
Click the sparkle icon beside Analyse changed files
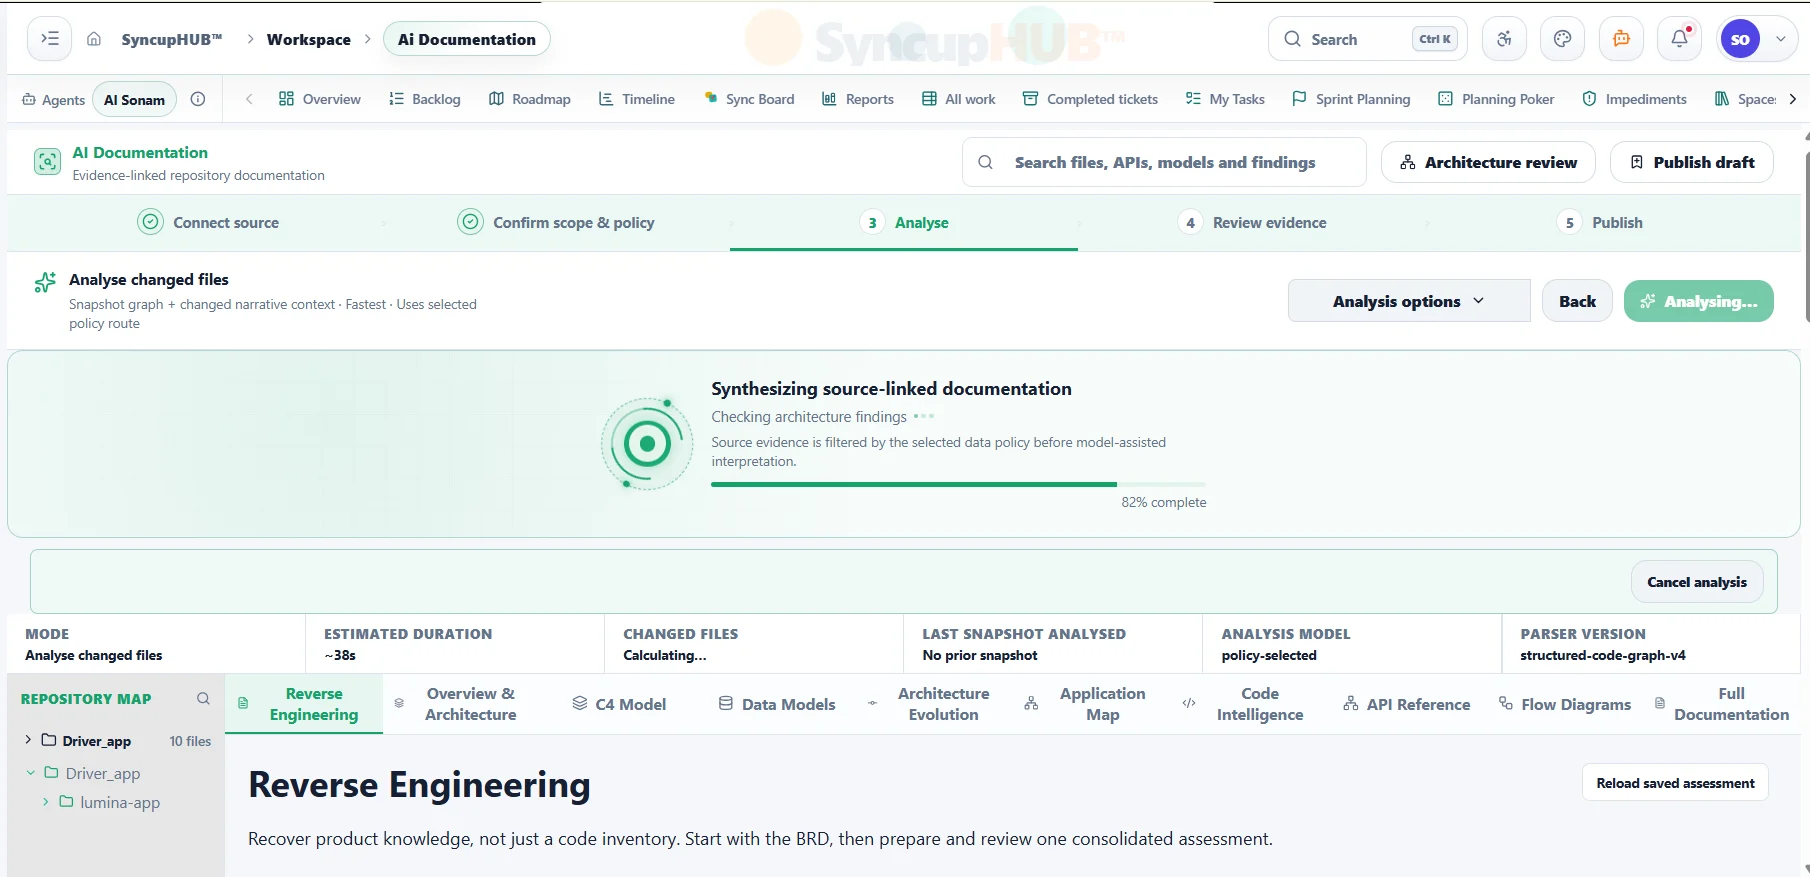click(45, 282)
